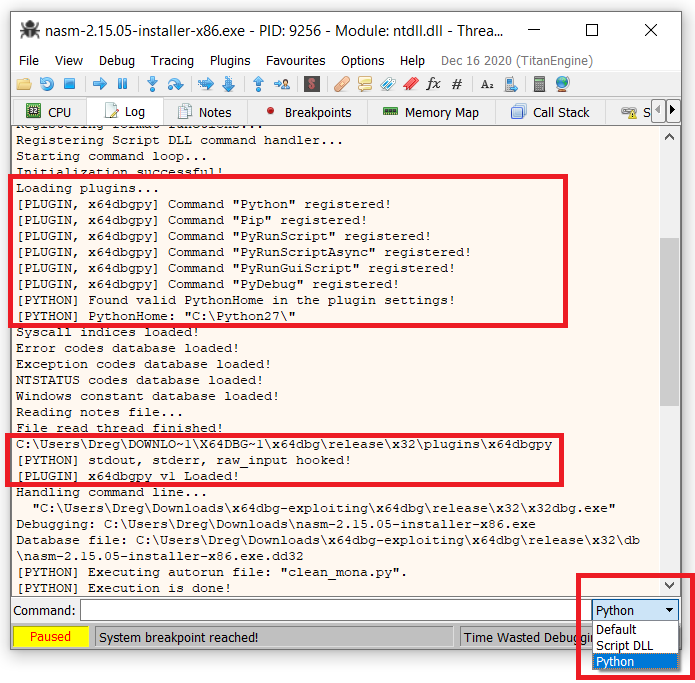This screenshot has height=683, width=695.
Task: Open the Labels tag icon
Action: pos(388,84)
